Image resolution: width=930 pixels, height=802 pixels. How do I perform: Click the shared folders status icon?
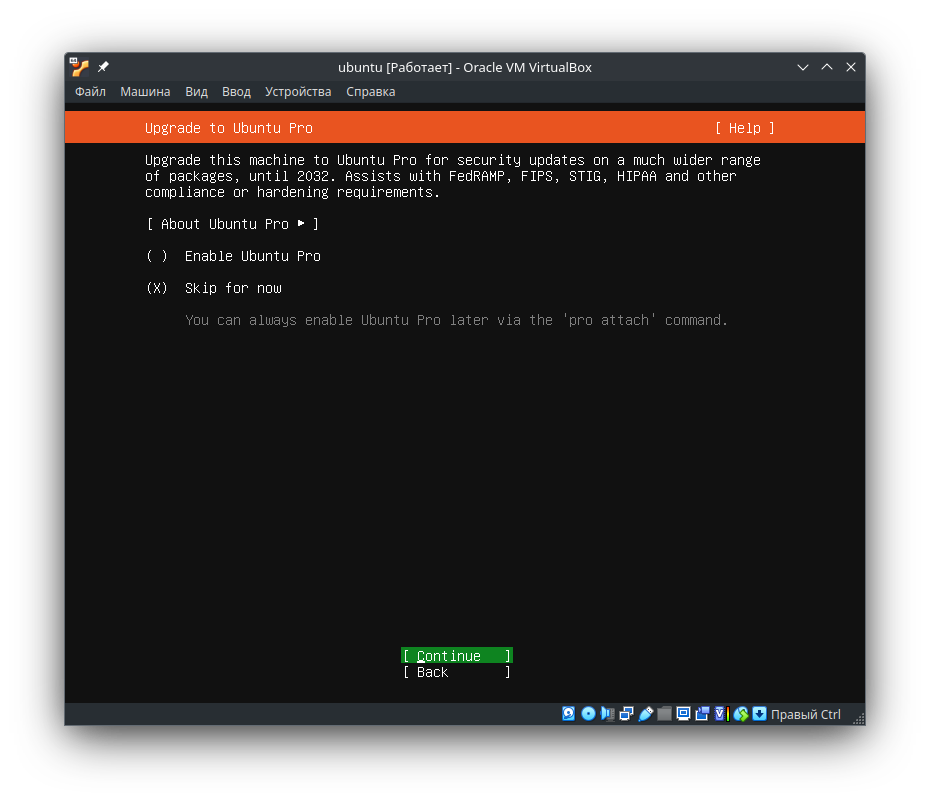[x=665, y=714]
